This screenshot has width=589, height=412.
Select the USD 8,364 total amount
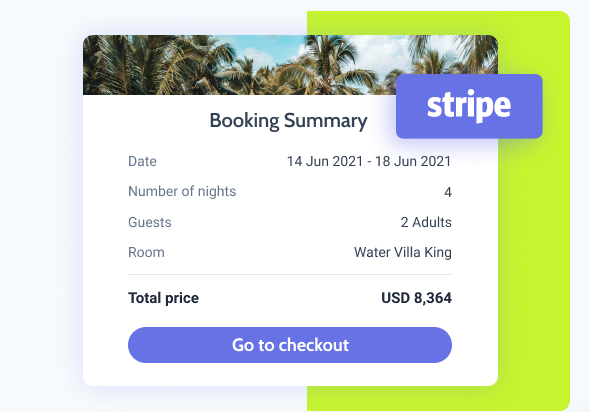point(417,298)
